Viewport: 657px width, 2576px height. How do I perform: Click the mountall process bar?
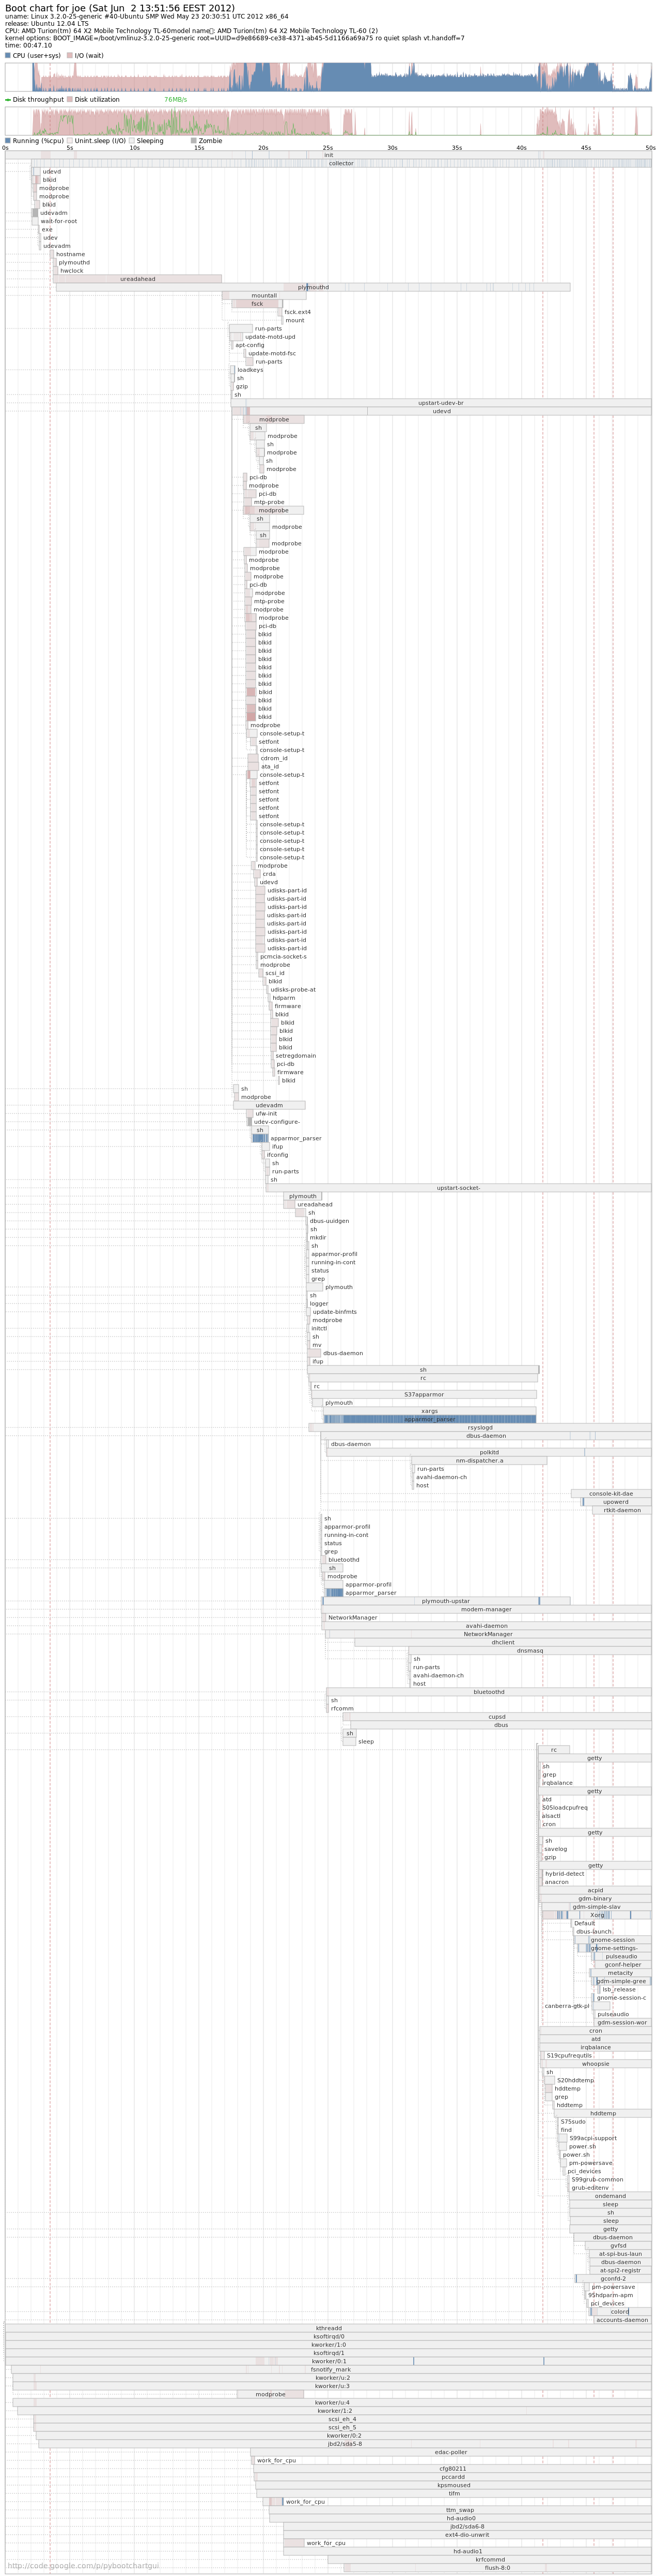click(x=264, y=296)
